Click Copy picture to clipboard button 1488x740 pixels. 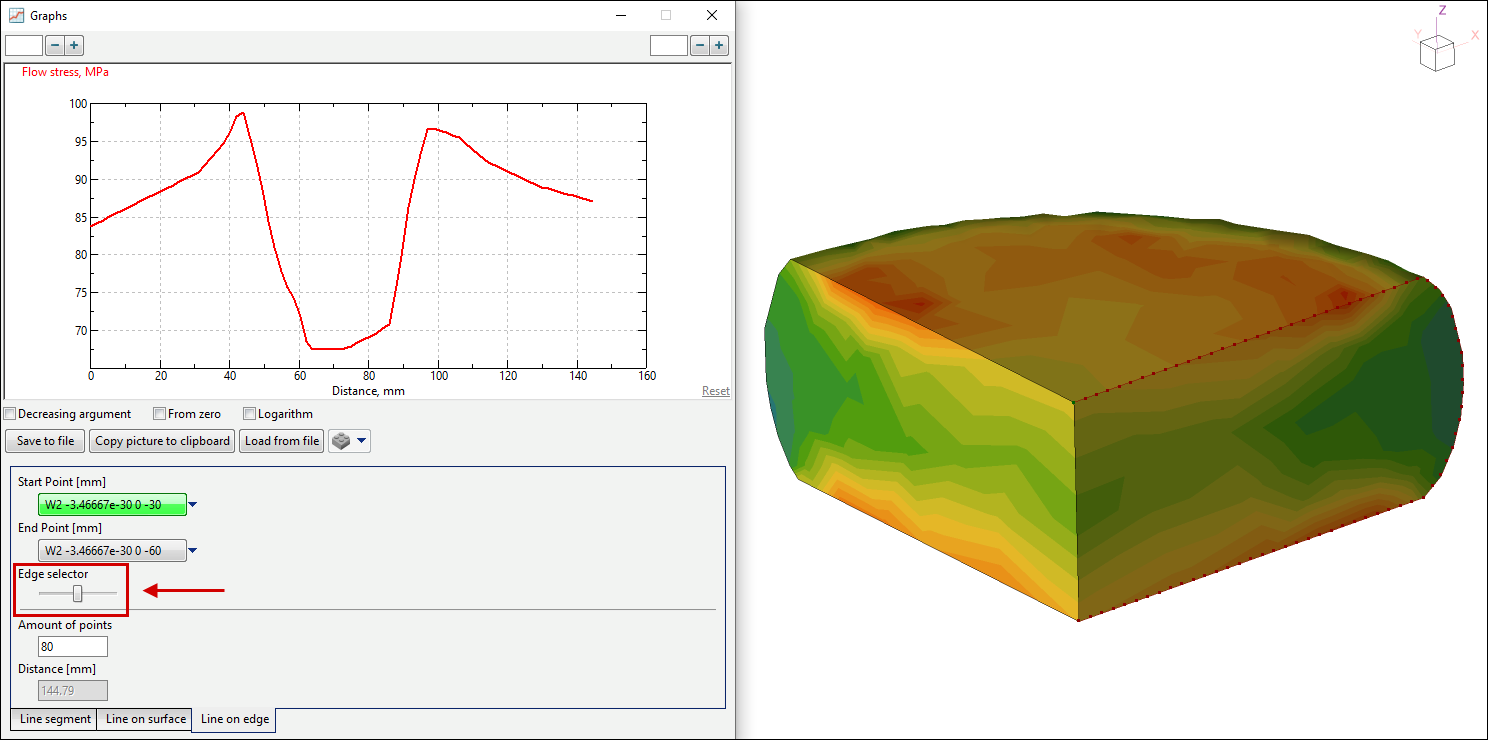[162, 441]
